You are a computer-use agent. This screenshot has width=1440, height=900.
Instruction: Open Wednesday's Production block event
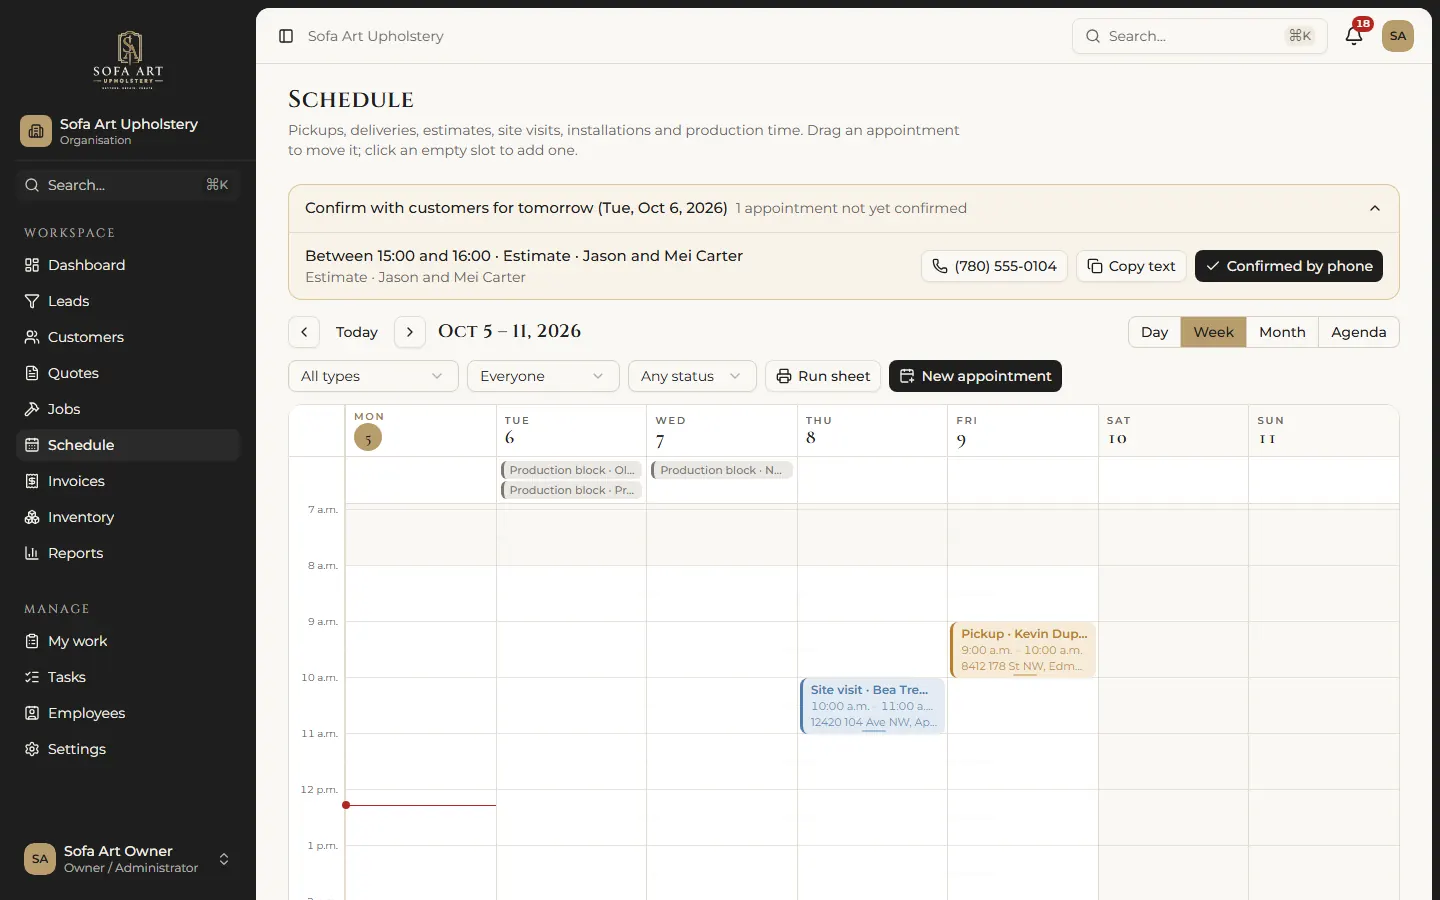point(722,470)
